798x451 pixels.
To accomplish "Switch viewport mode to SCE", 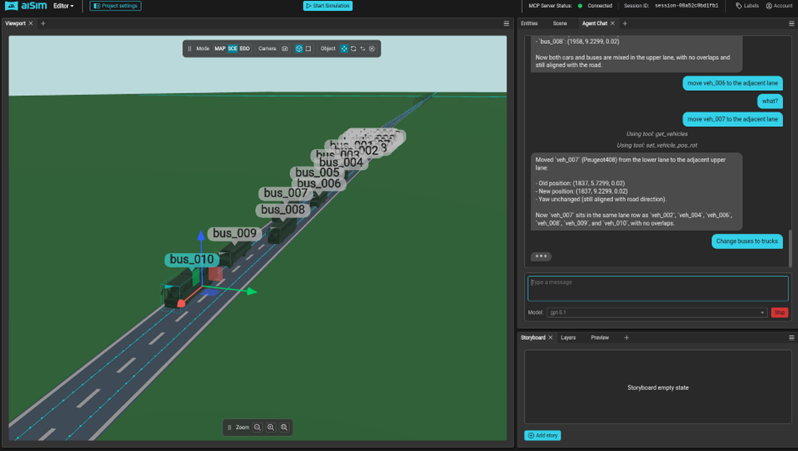I will pos(233,49).
